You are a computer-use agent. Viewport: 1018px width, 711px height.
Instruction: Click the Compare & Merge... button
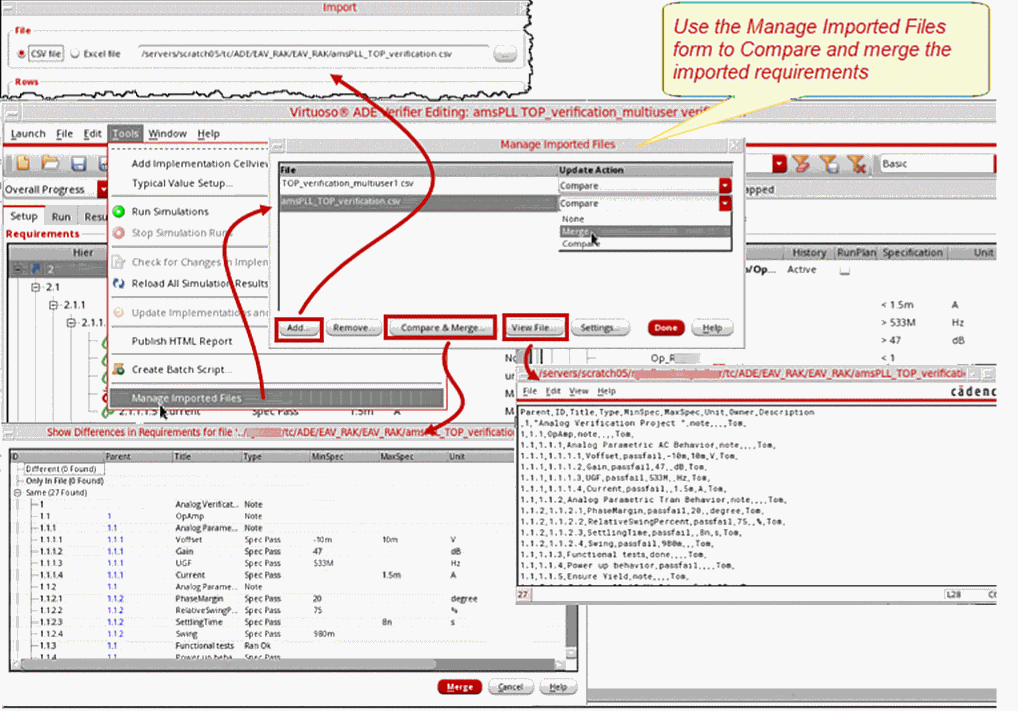click(441, 327)
